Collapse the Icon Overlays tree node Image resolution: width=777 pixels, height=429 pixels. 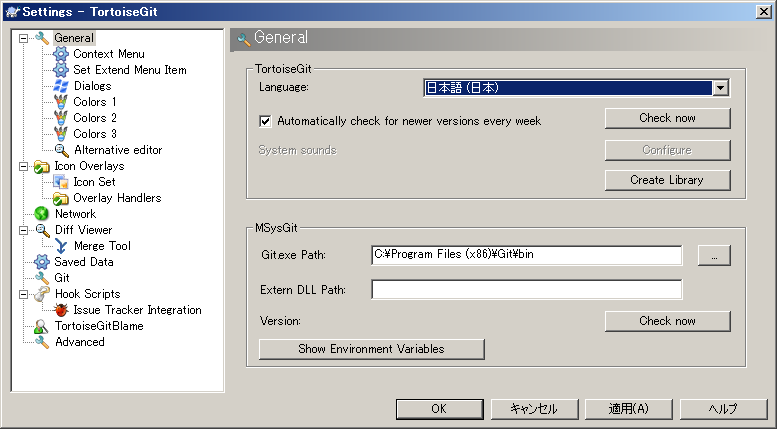pyautogui.click(x=23, y=166)
